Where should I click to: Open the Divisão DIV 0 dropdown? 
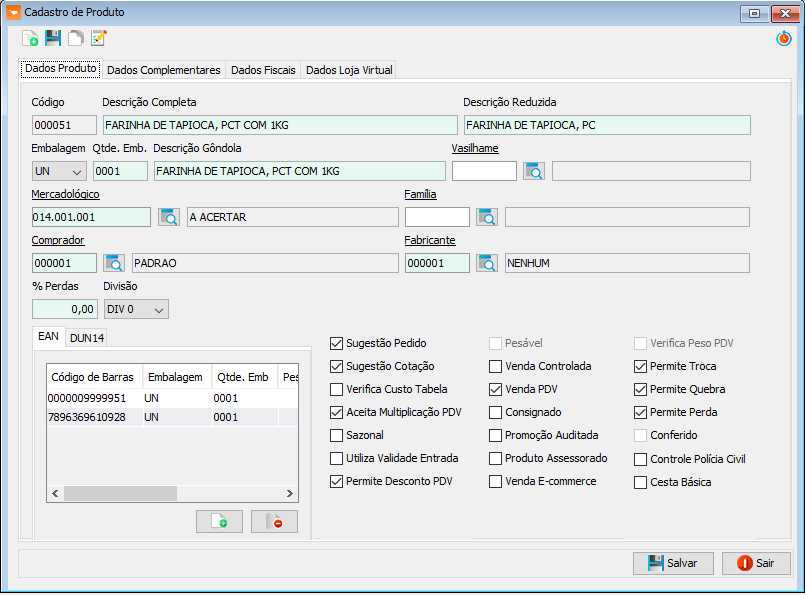136,310
